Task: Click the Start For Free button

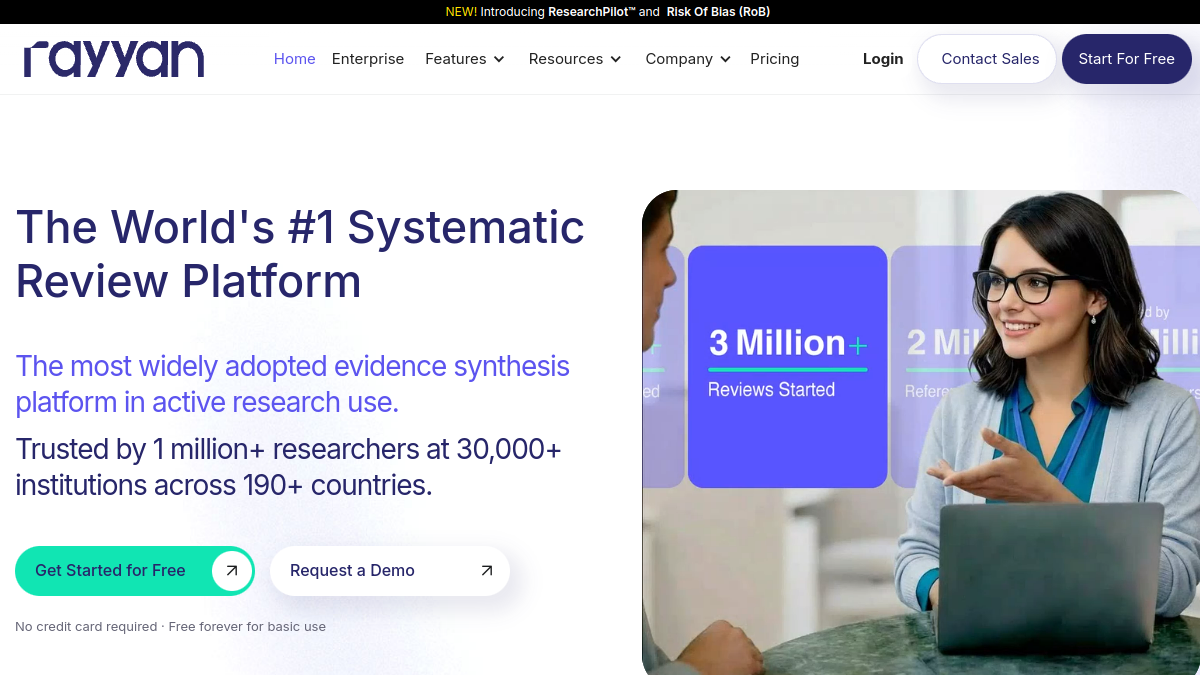Action: point(1126,59)
